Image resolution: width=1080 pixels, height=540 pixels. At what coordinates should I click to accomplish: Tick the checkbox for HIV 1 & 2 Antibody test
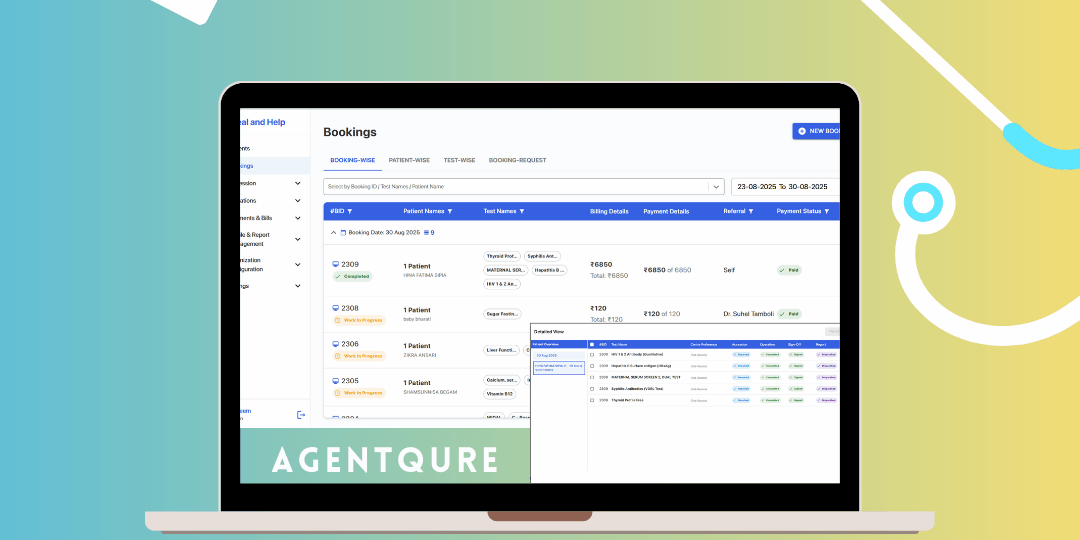pos(591,354)
